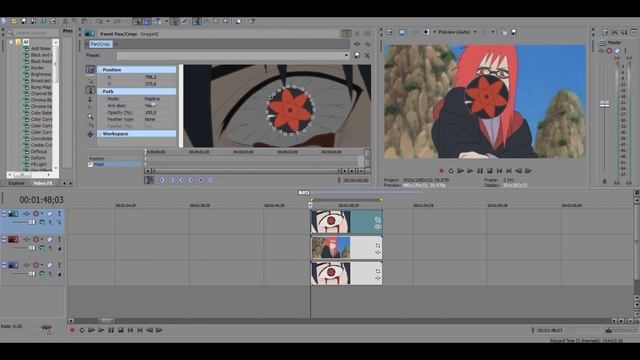Collapse the Position section
Viewport: 640px width, 360px height.
99,70
